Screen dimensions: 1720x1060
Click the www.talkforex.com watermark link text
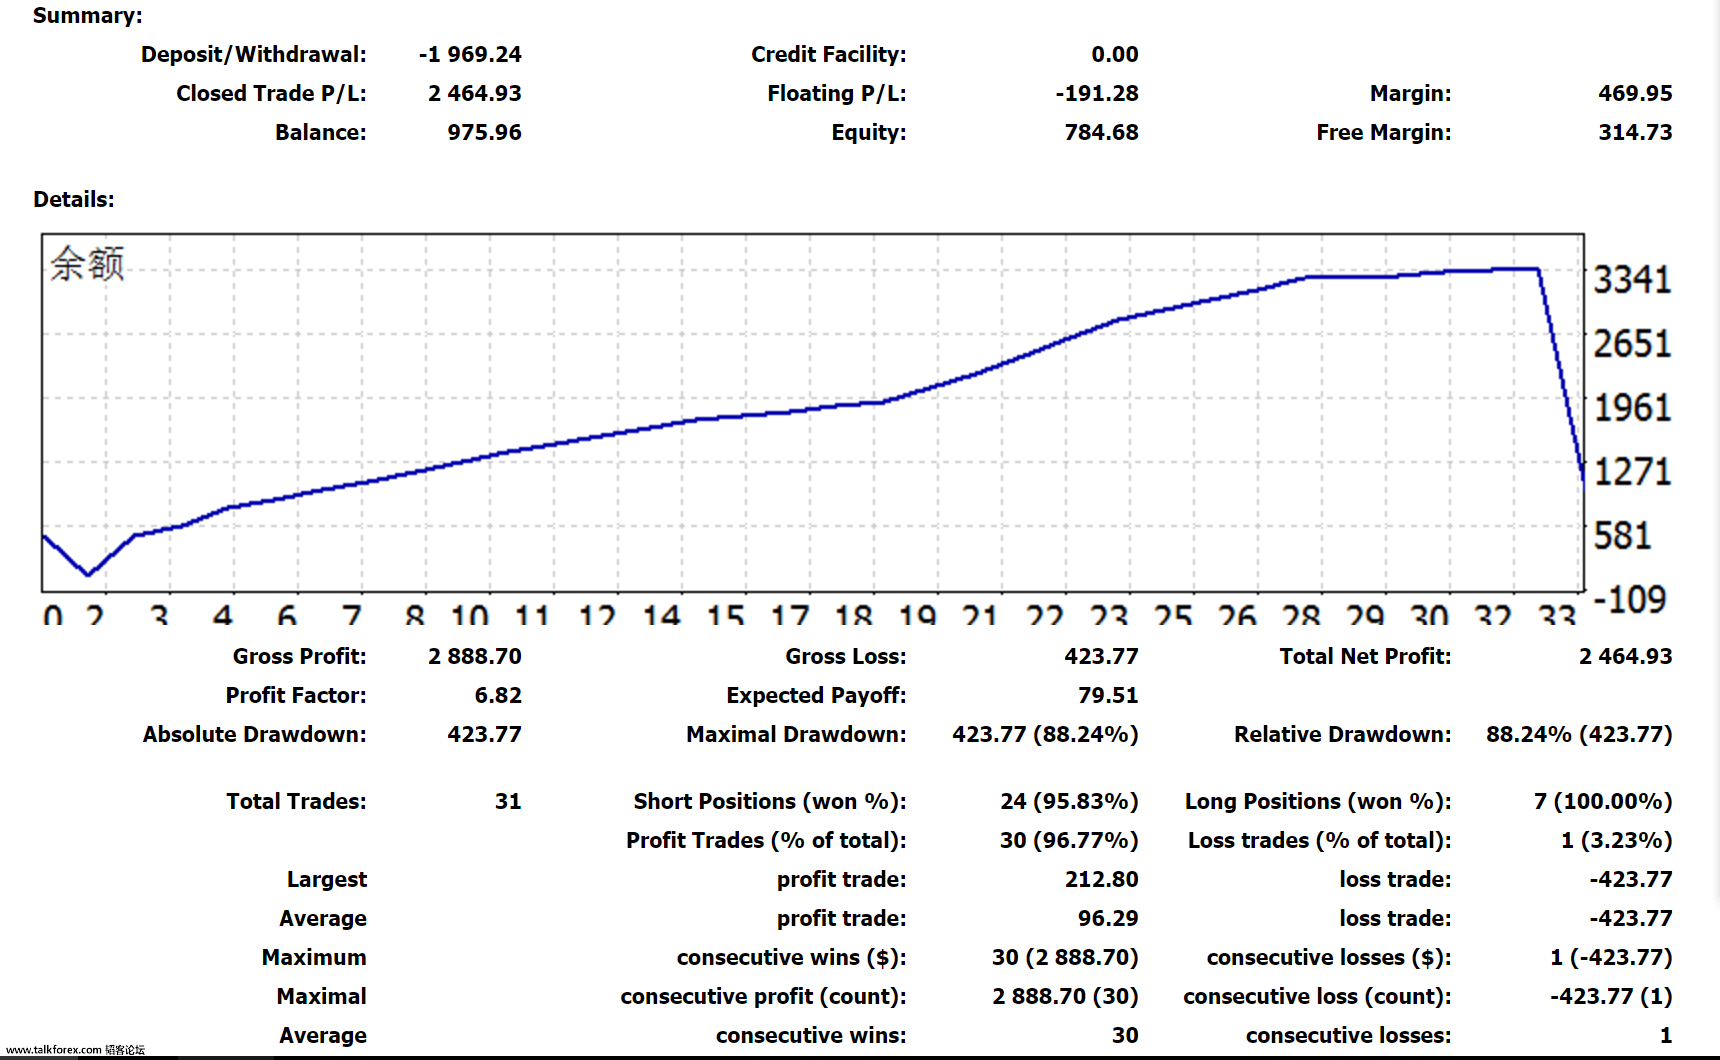pos(54,1050)
